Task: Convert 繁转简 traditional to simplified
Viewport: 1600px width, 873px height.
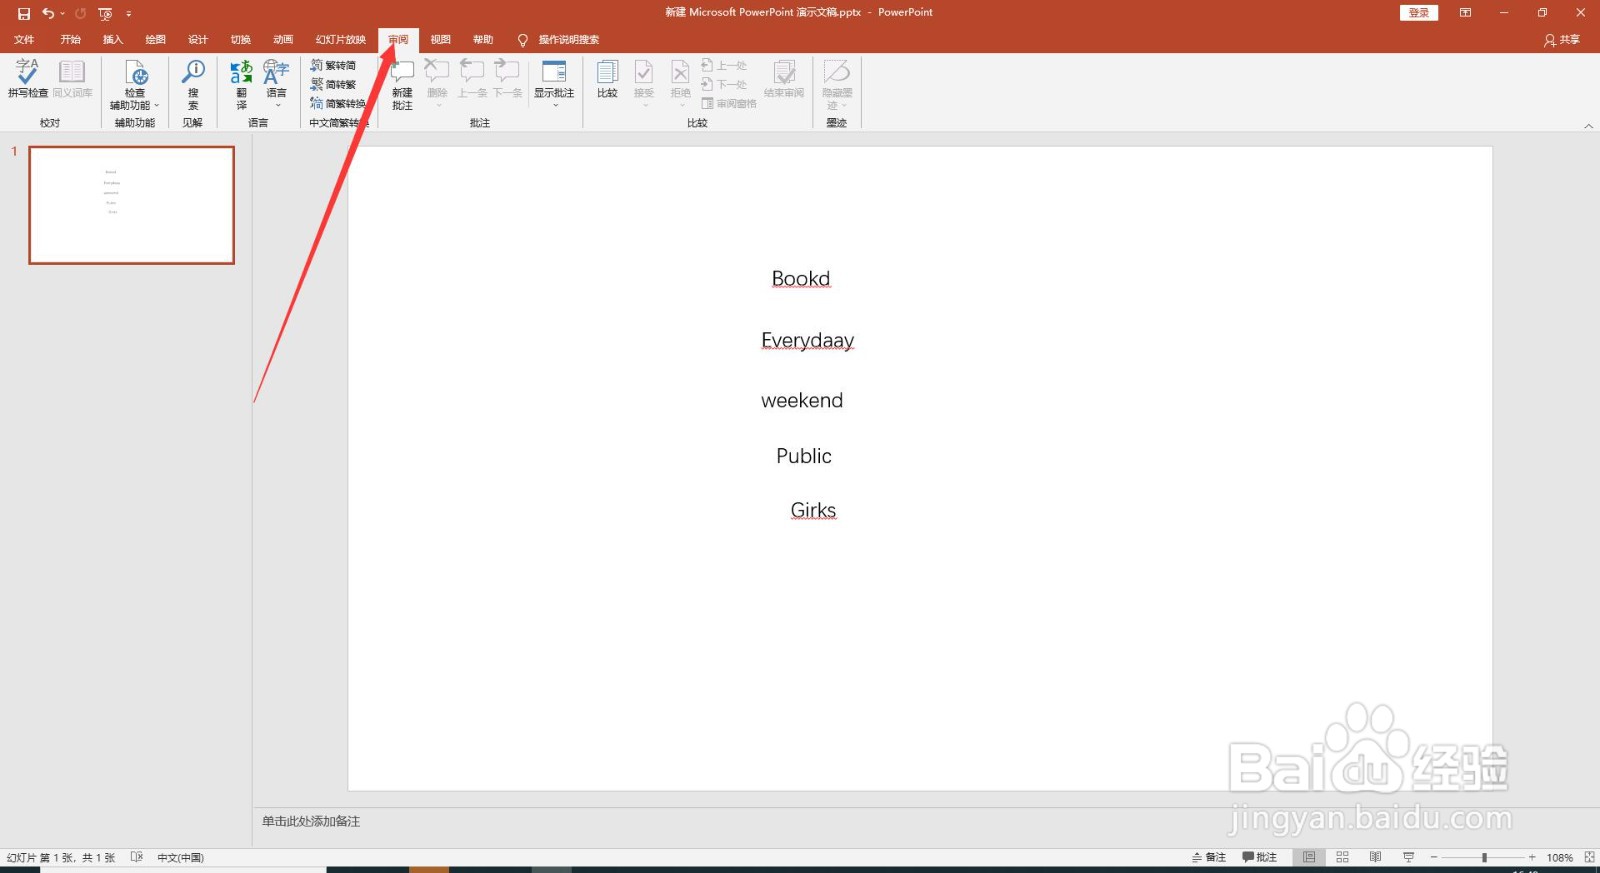Action: point(333,65)
